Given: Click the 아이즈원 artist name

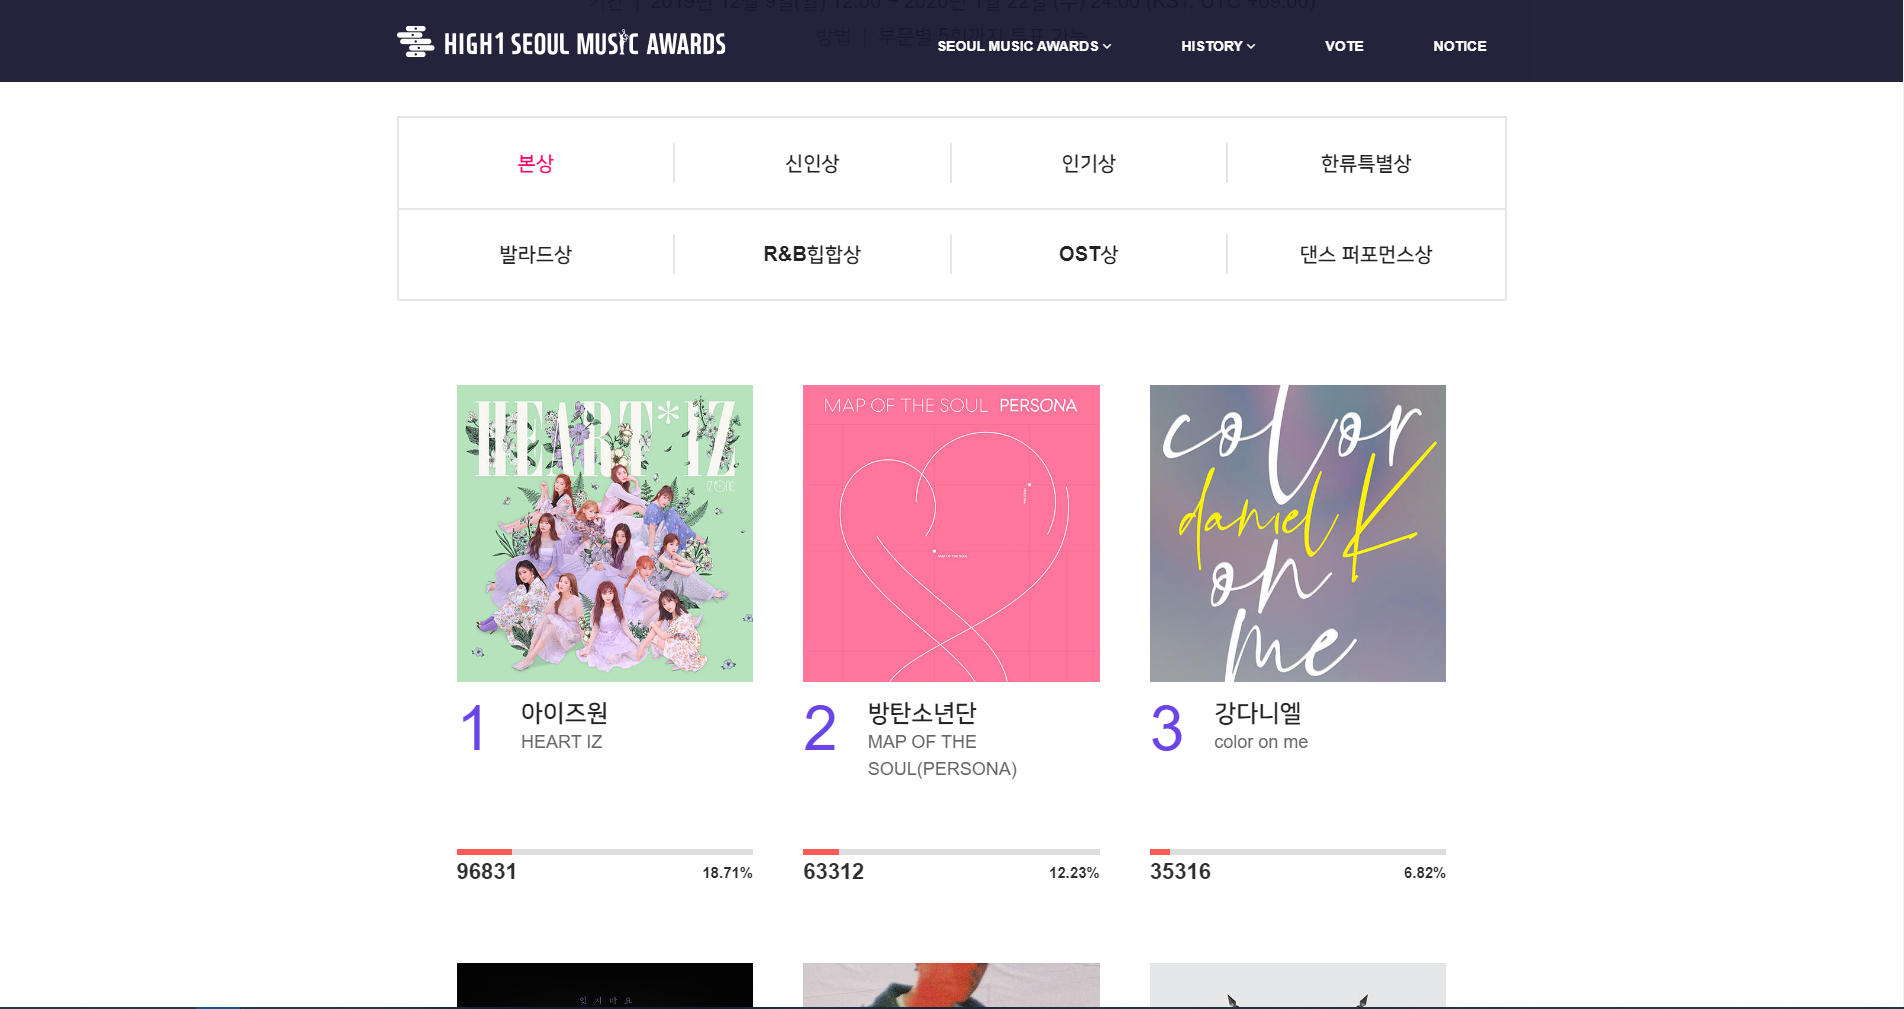Looking at the screenshot, I should click(x=564, y=713).
